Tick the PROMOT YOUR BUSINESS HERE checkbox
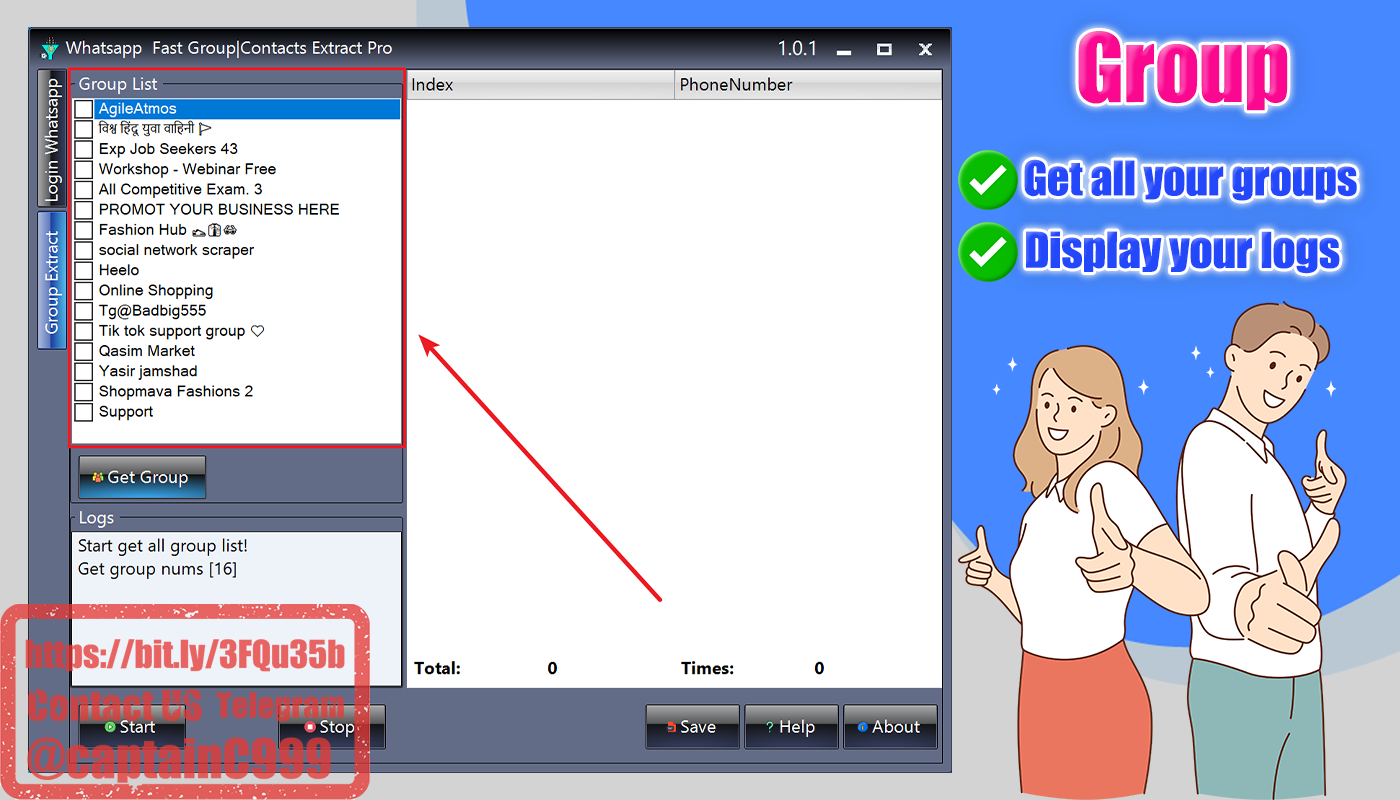The width and height of the screenshot is (1400, 800). 84,210
